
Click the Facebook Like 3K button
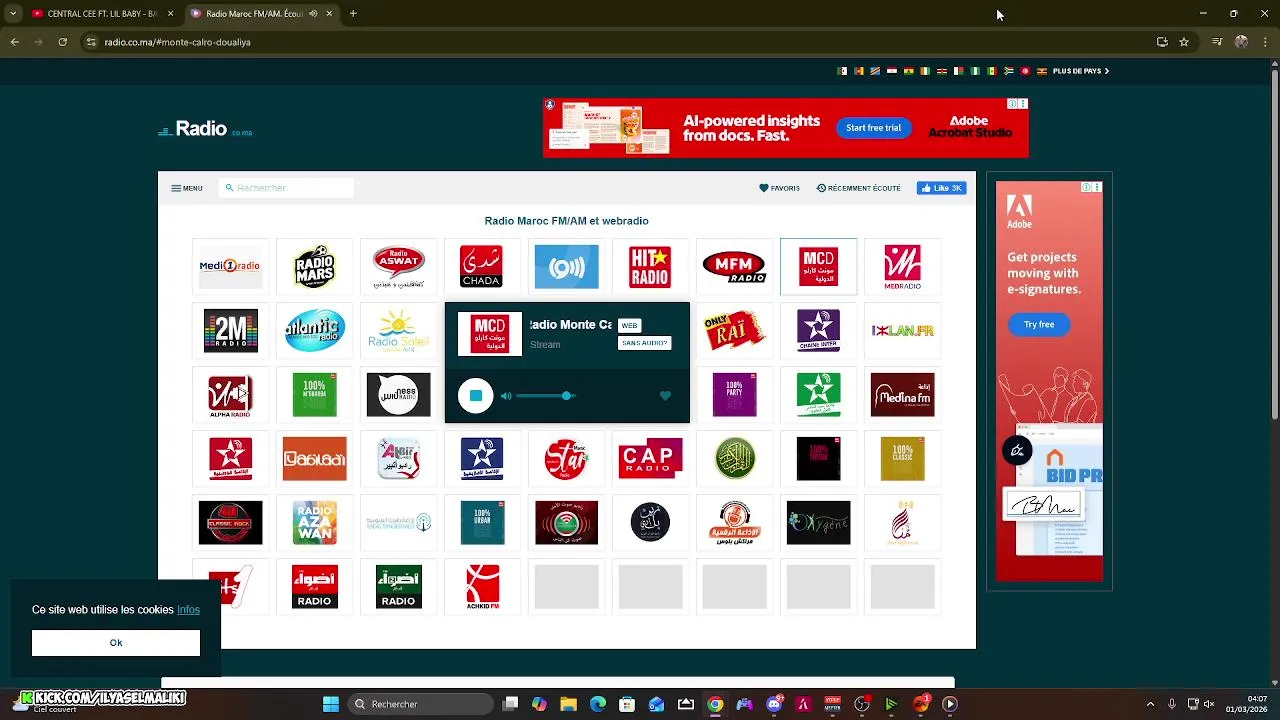tap(941, 188)
